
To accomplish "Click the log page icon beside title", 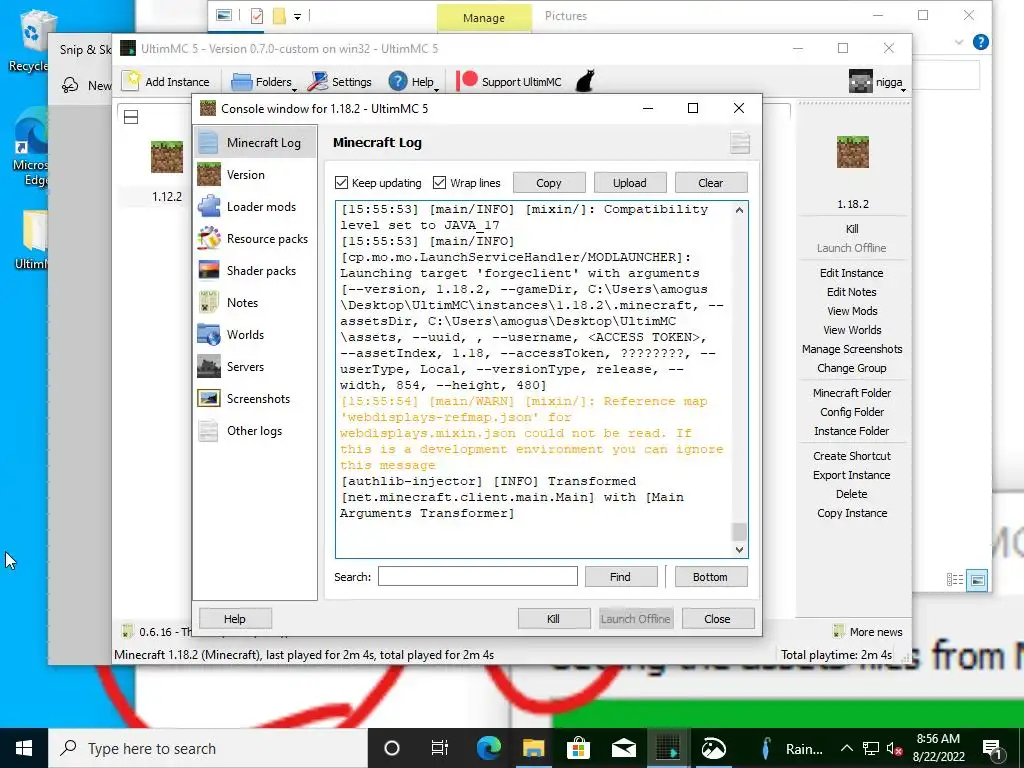I will (740, 142).
